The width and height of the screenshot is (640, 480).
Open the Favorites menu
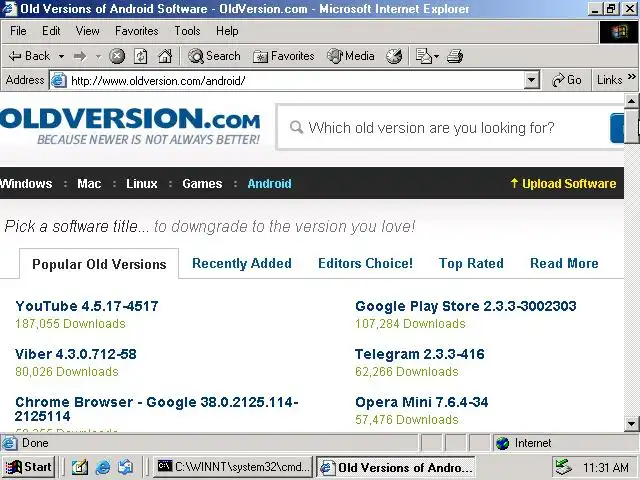[136, 31]
